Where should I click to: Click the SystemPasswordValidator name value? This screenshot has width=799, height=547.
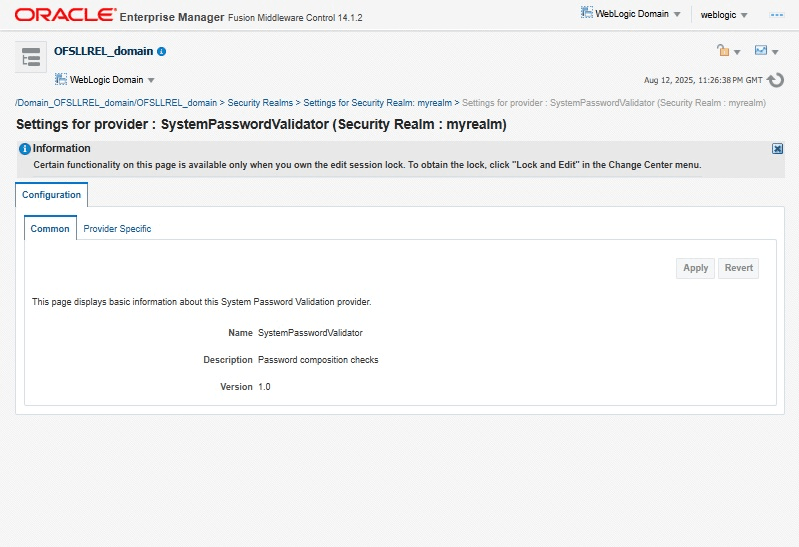tap(310, 333)
